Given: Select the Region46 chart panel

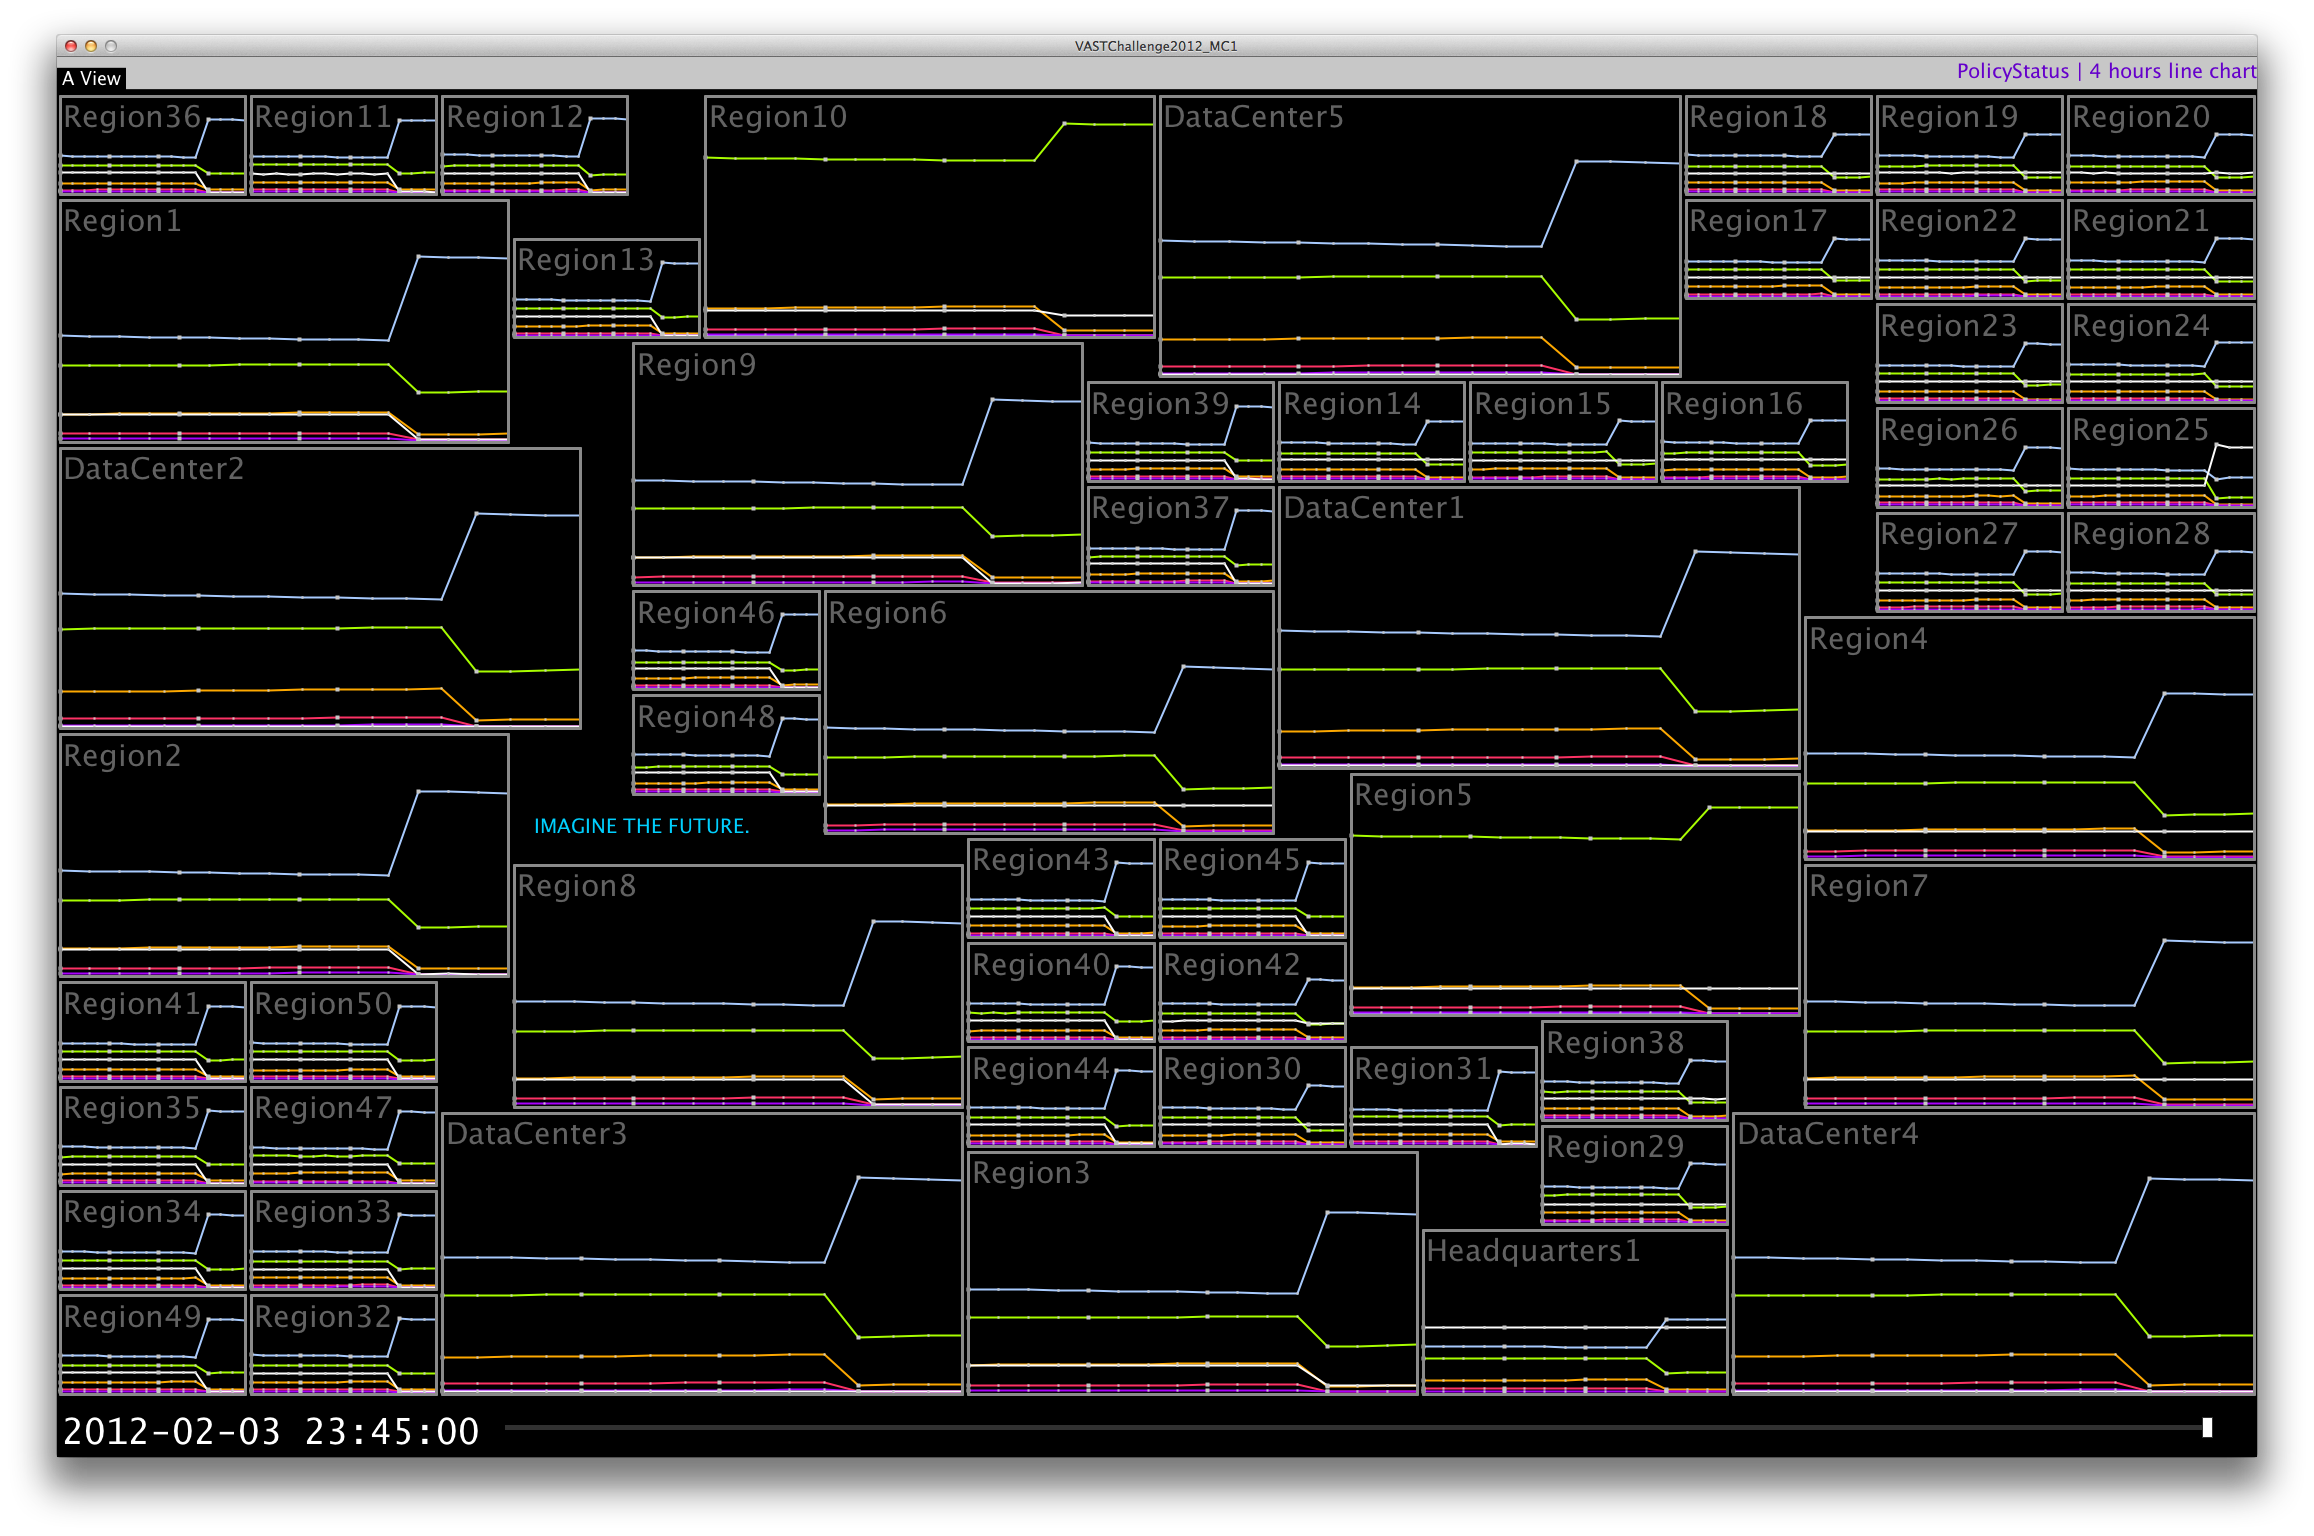Looking at the screenshot, I should click(x=727, y=642).
